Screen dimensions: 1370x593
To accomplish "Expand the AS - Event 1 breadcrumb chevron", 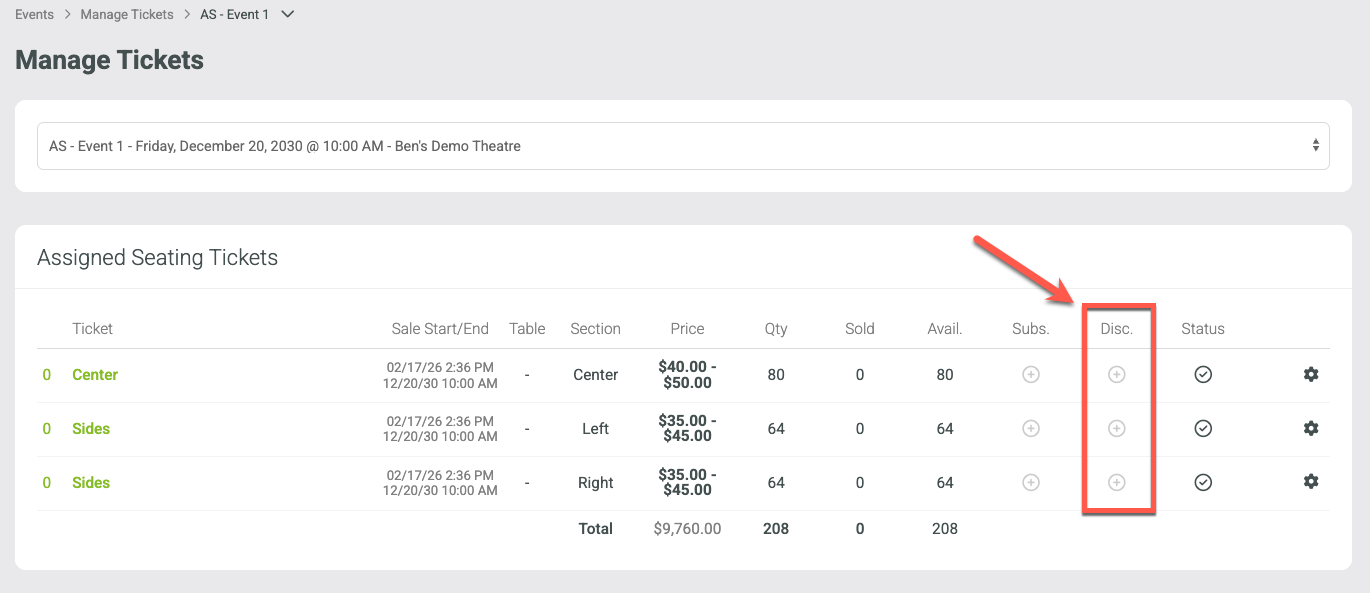I will point(288,15).
